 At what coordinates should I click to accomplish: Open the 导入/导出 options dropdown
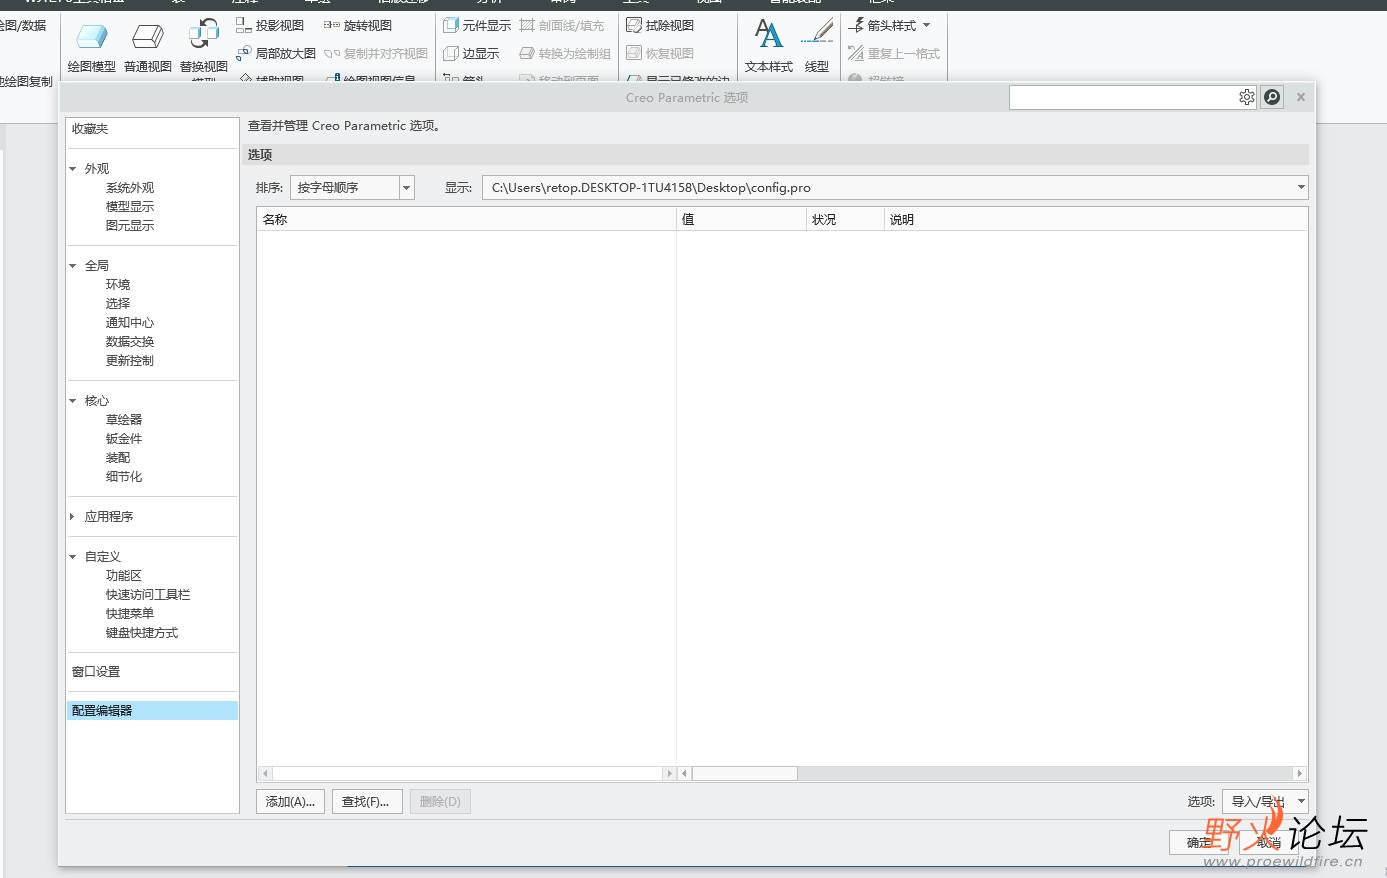pos(1265,801)
